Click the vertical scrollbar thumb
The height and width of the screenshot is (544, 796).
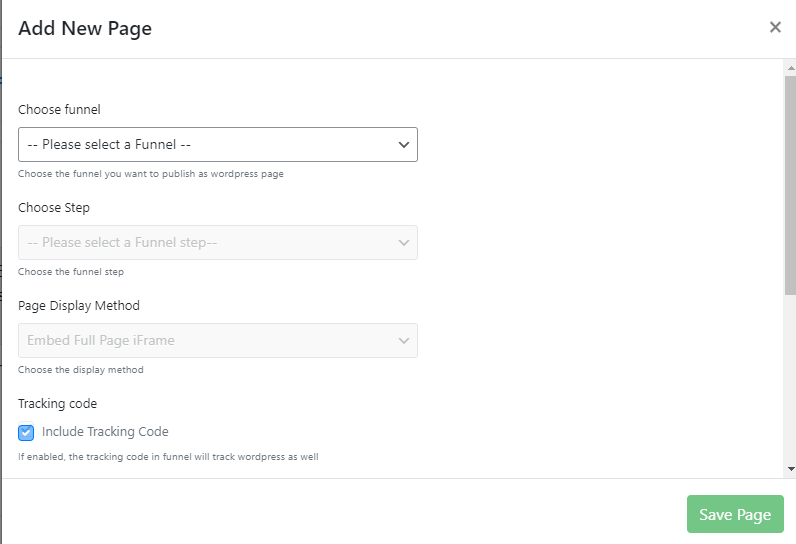790,185
